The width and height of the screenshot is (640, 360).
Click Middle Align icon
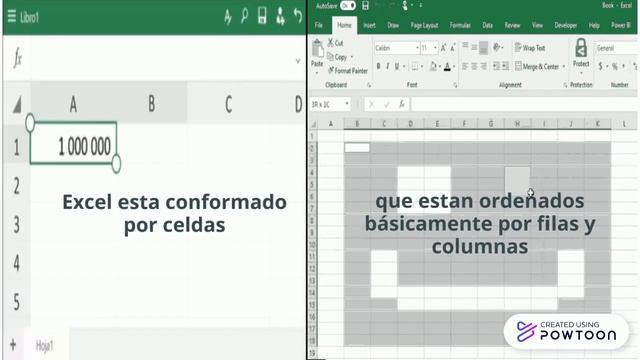[x=474, y=47]
